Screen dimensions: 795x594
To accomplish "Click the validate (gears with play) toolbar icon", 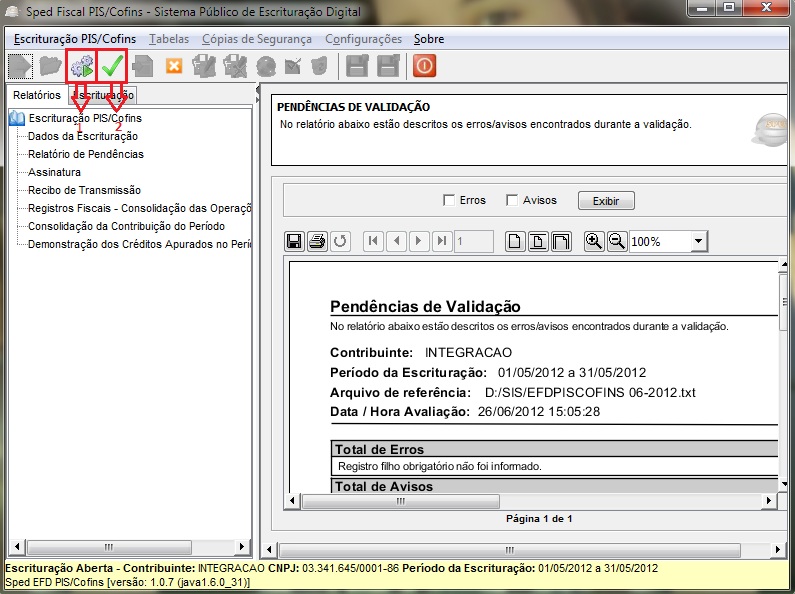I will pyautogui.click(x=82, y=67).
